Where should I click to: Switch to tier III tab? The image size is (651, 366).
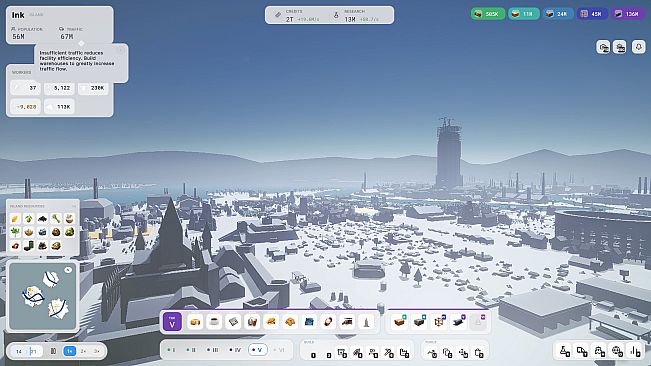coord(213,350)
